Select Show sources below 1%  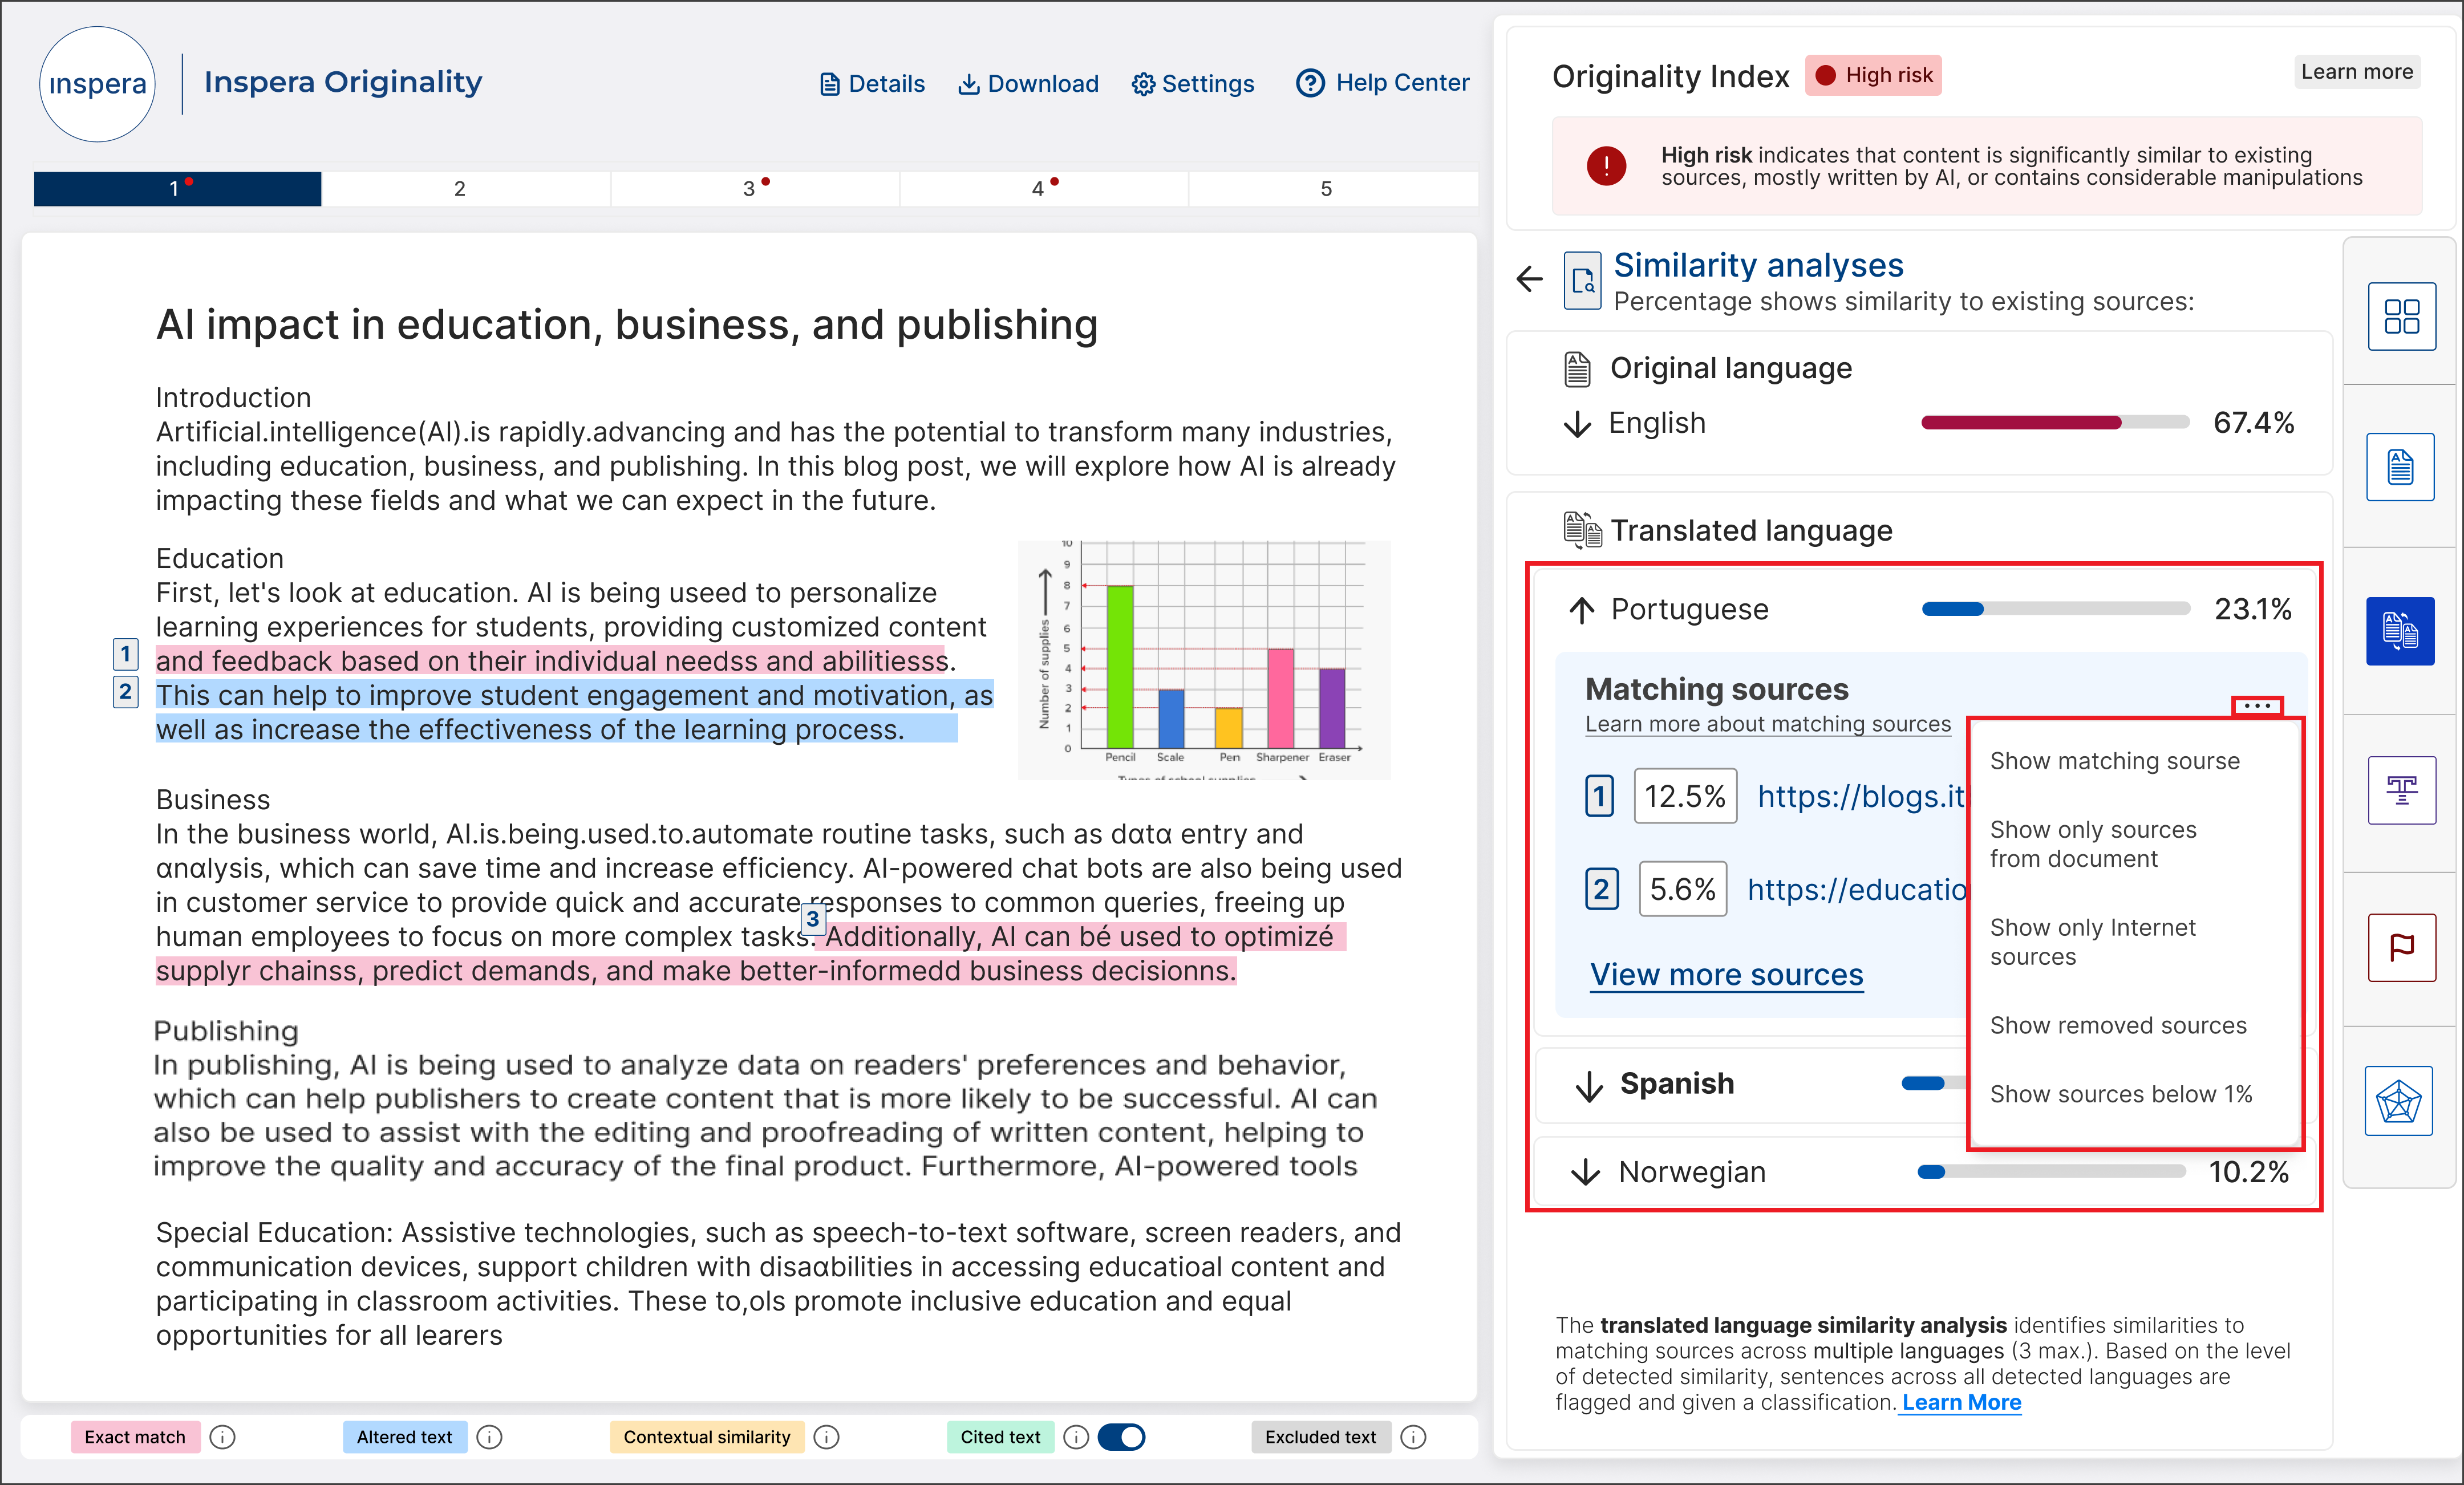point(2120,1094)
